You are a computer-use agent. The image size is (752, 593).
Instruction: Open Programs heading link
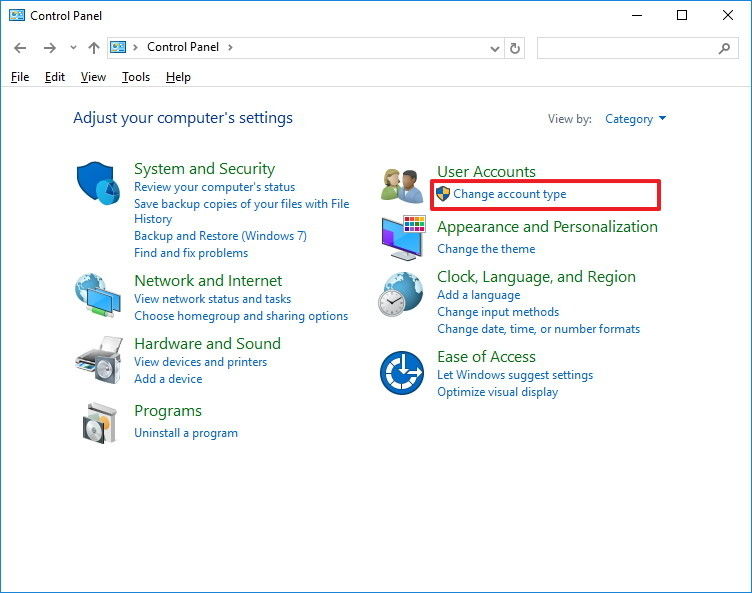coord(168,411)
